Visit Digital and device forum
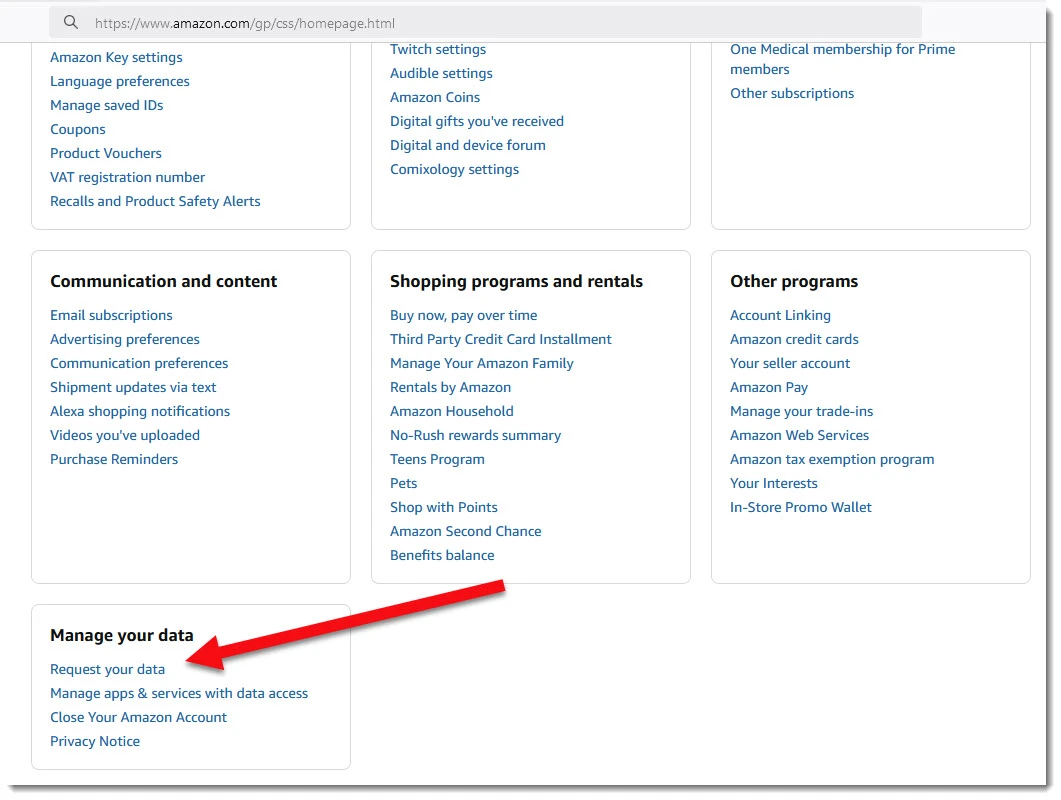 coord(468,146)
